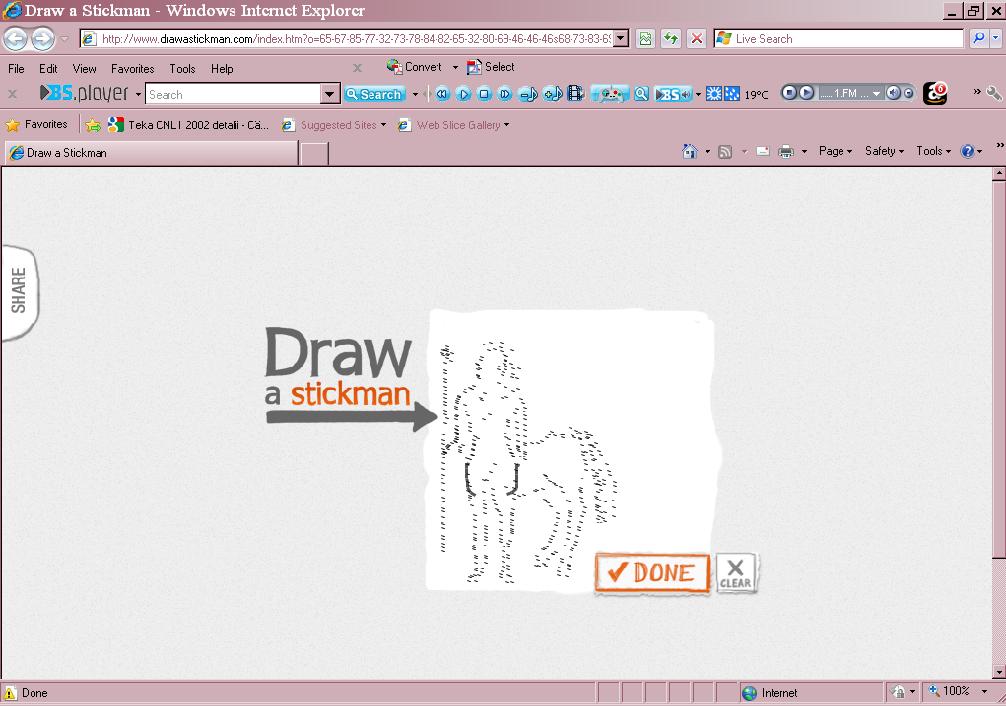Image resolution: width=1006 pixels, height=706 pixels.
Task: Click the BS.Player logo in toolbar
Action: [84, 94]
